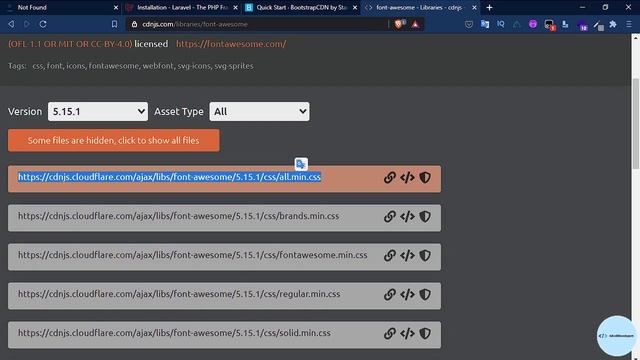Copy SRI shield icon for all.min.css
640x360 pixels.
coord(425,178)
